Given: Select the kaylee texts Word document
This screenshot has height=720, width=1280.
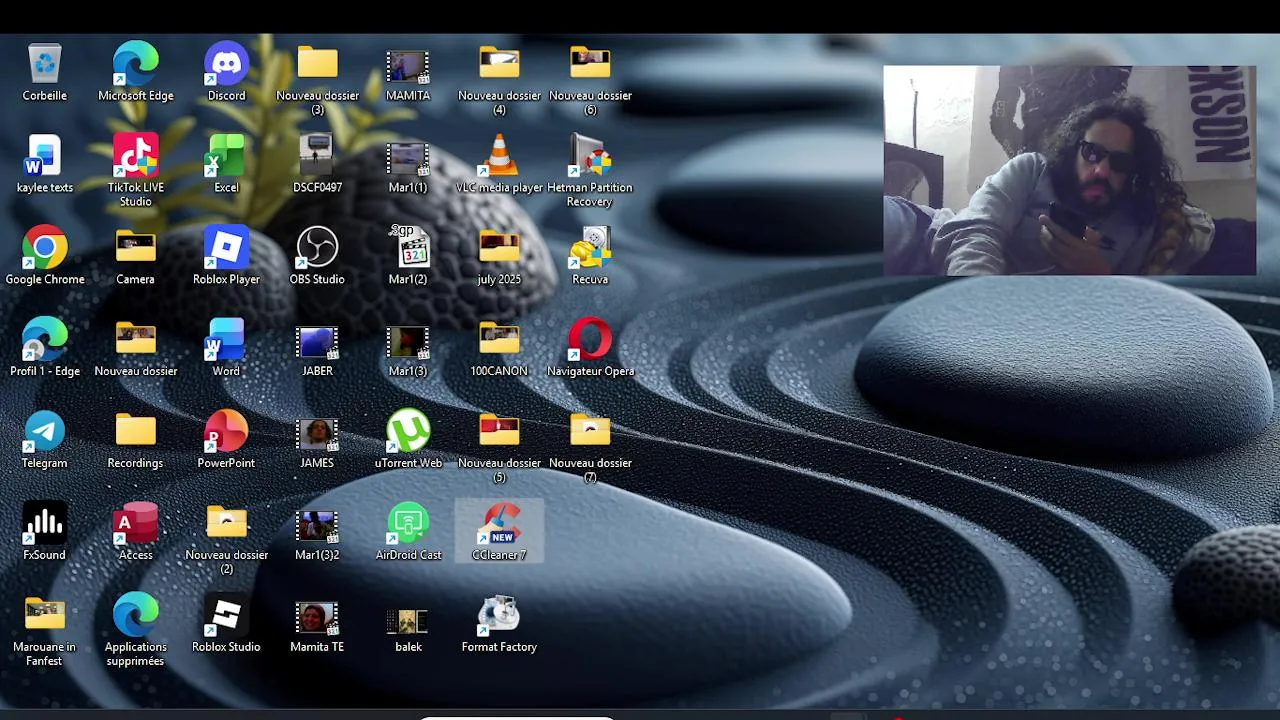Looking at the screenshot, I should pyautogui.click(x=45, y=156).
